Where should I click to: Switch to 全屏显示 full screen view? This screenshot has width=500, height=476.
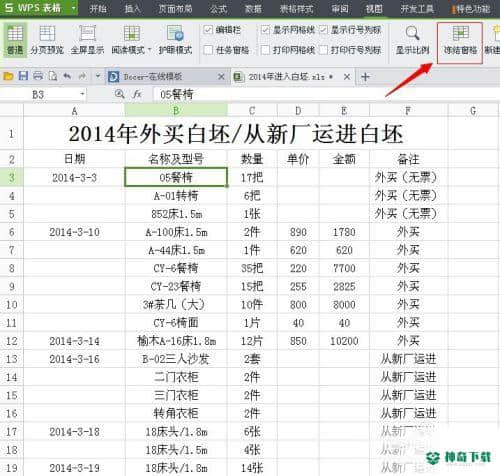coord(87,40)
